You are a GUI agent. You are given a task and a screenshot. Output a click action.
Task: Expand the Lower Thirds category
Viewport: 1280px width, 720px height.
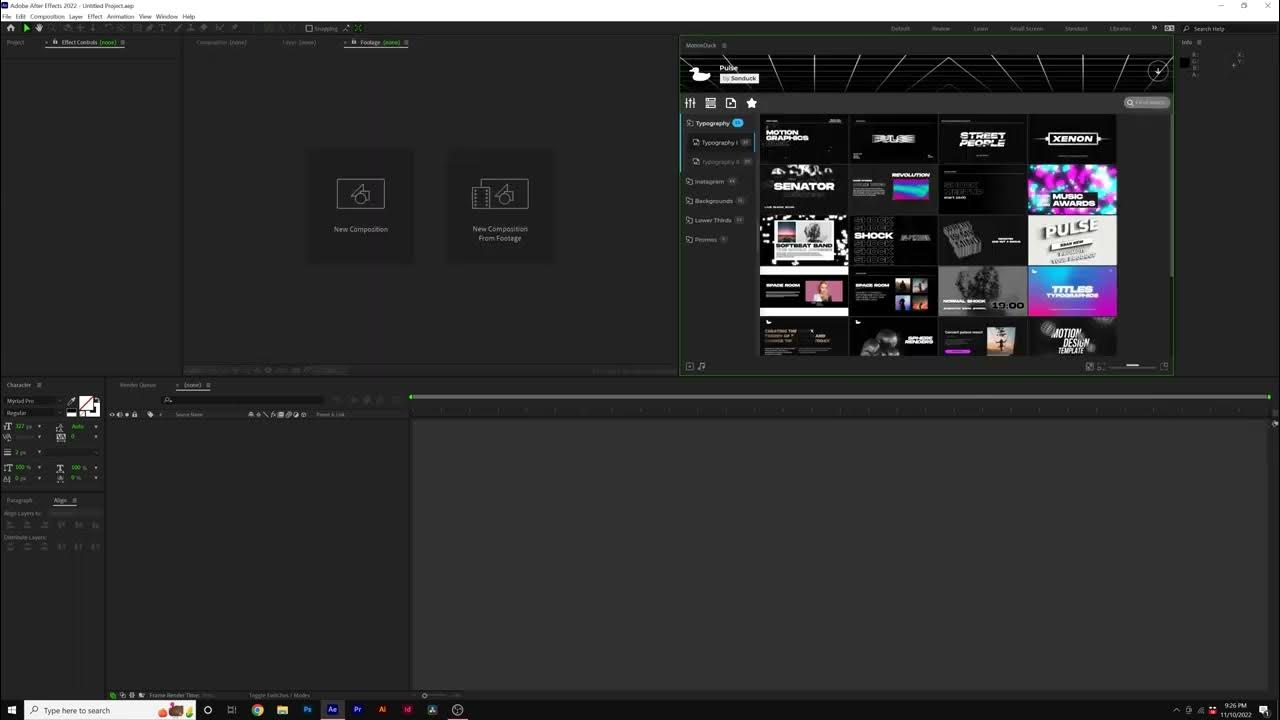point(713,220)
